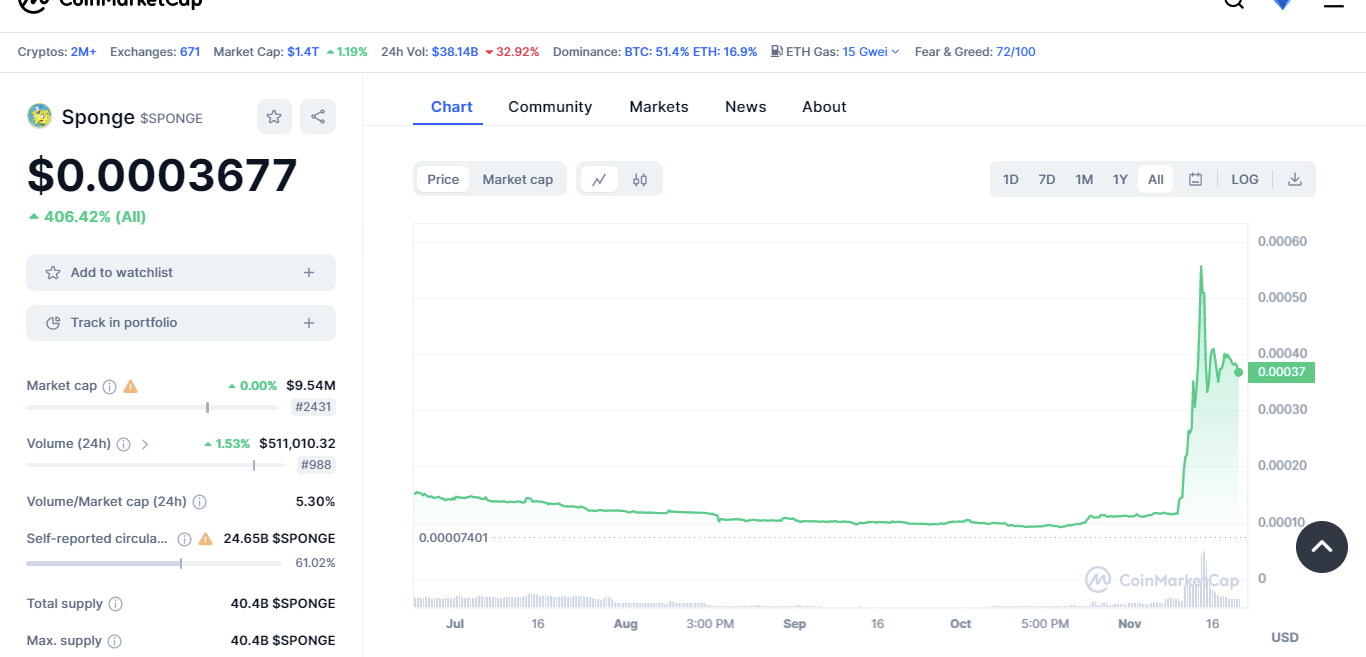Click the #2431 market cap rank badge
Screen dimensions: 1366x657
click(314, 407)
